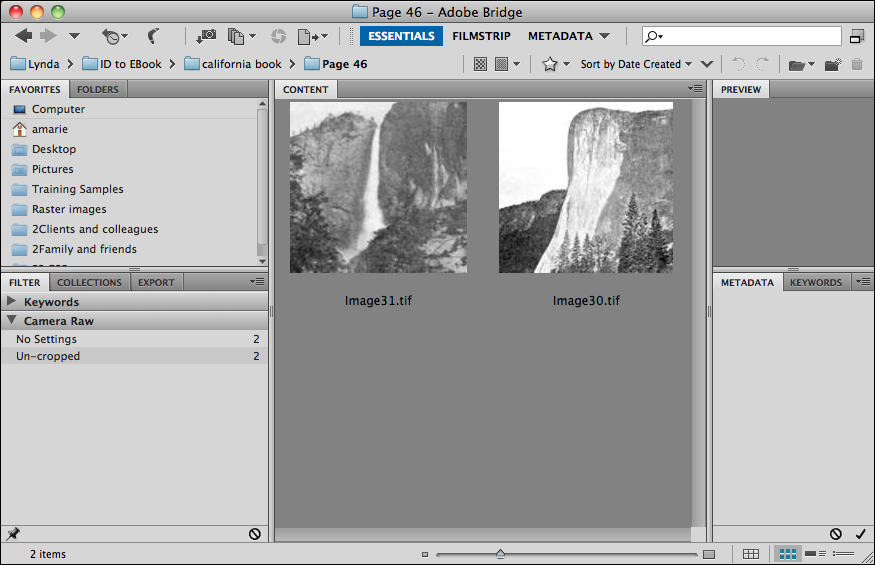The height and width of the screenshot is (565, 875).
Task: Lock the thumbnail grid
Action: 751,554
